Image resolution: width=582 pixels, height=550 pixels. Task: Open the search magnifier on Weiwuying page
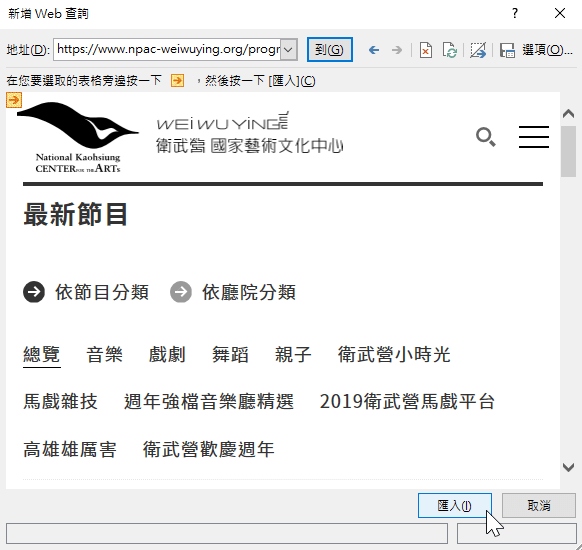tap(485, 137)
